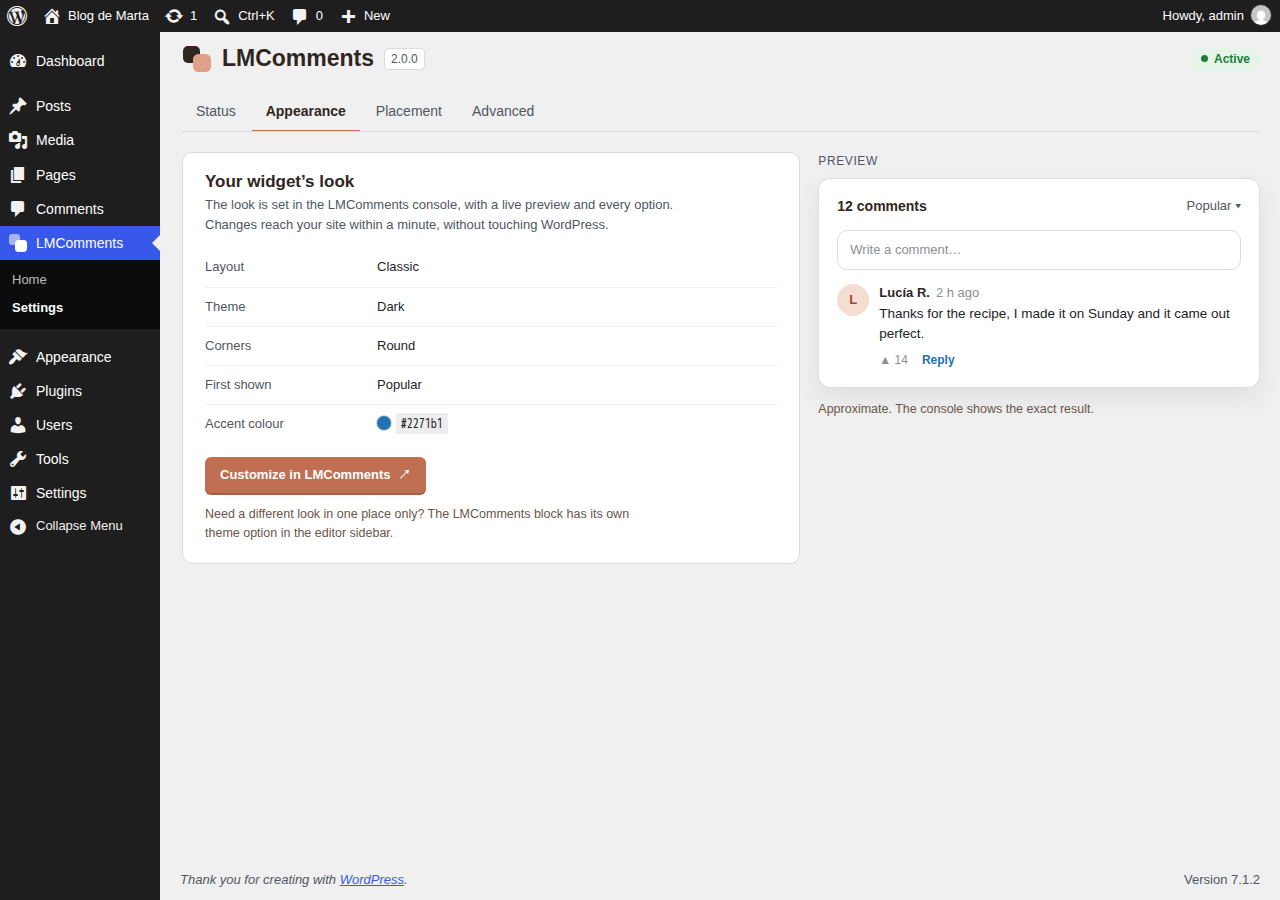Click the #2271b1 colour code
The width and height of the screenshot is (1280, 900).
click(x=422, y=424)
